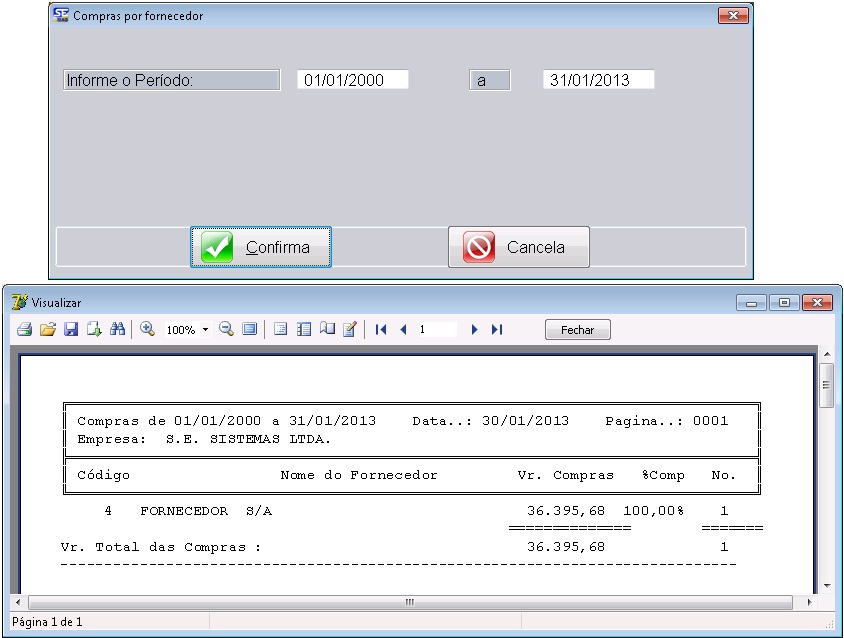Save the report using the diskette icon

71,329
